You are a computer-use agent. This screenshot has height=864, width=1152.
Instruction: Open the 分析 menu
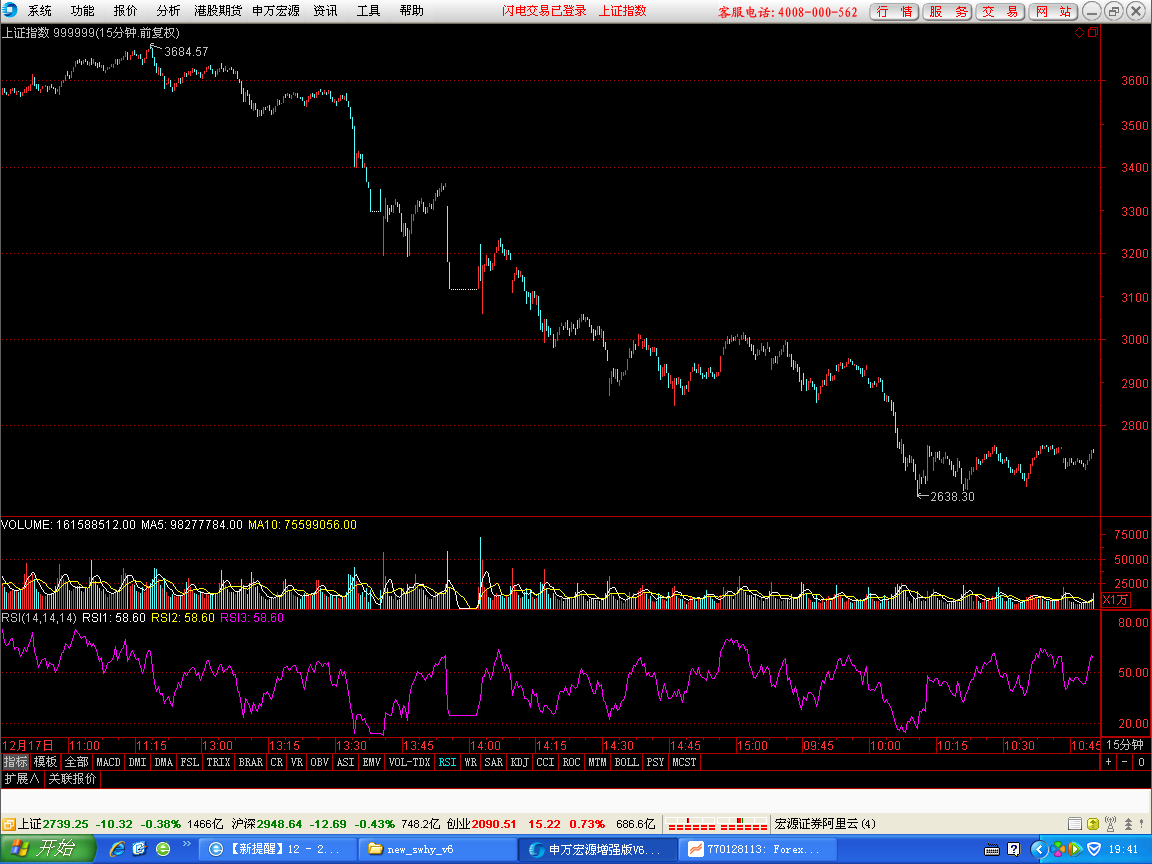tap(168, 11)
